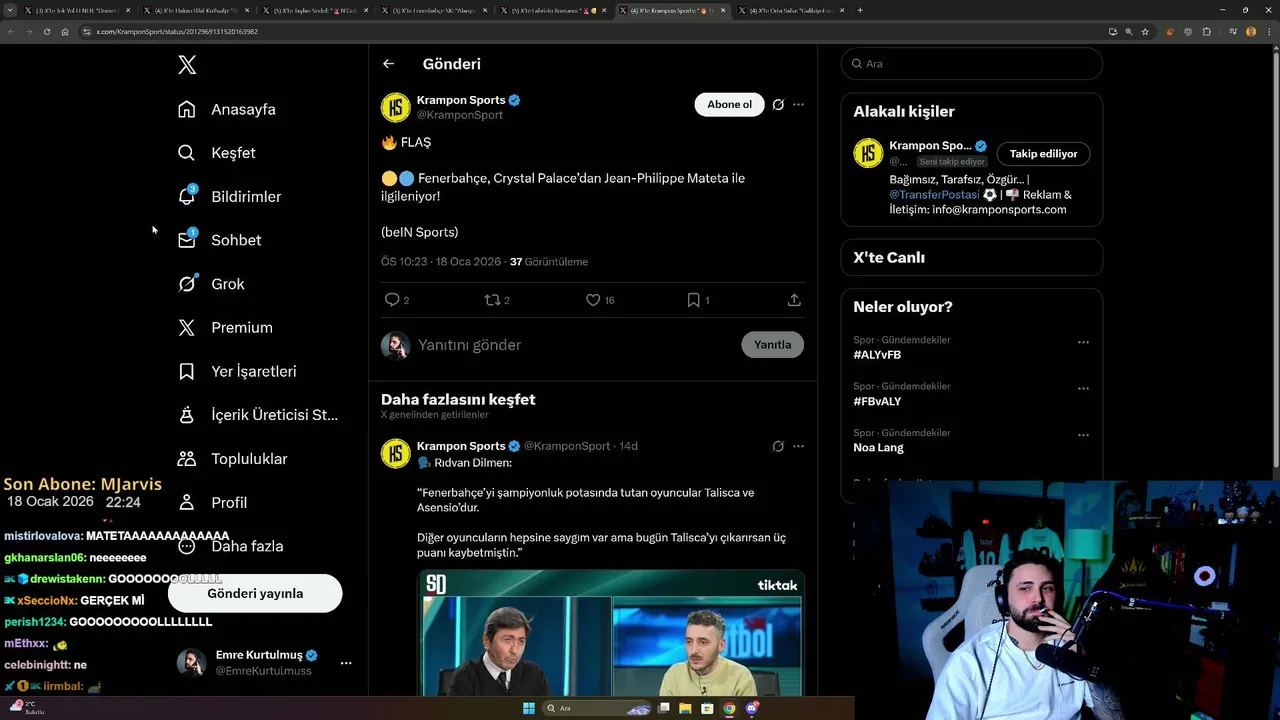The width and height of the screenshot is (1280, 720).
Task: Click the Yanıtla button
Action: click(772, 345)
